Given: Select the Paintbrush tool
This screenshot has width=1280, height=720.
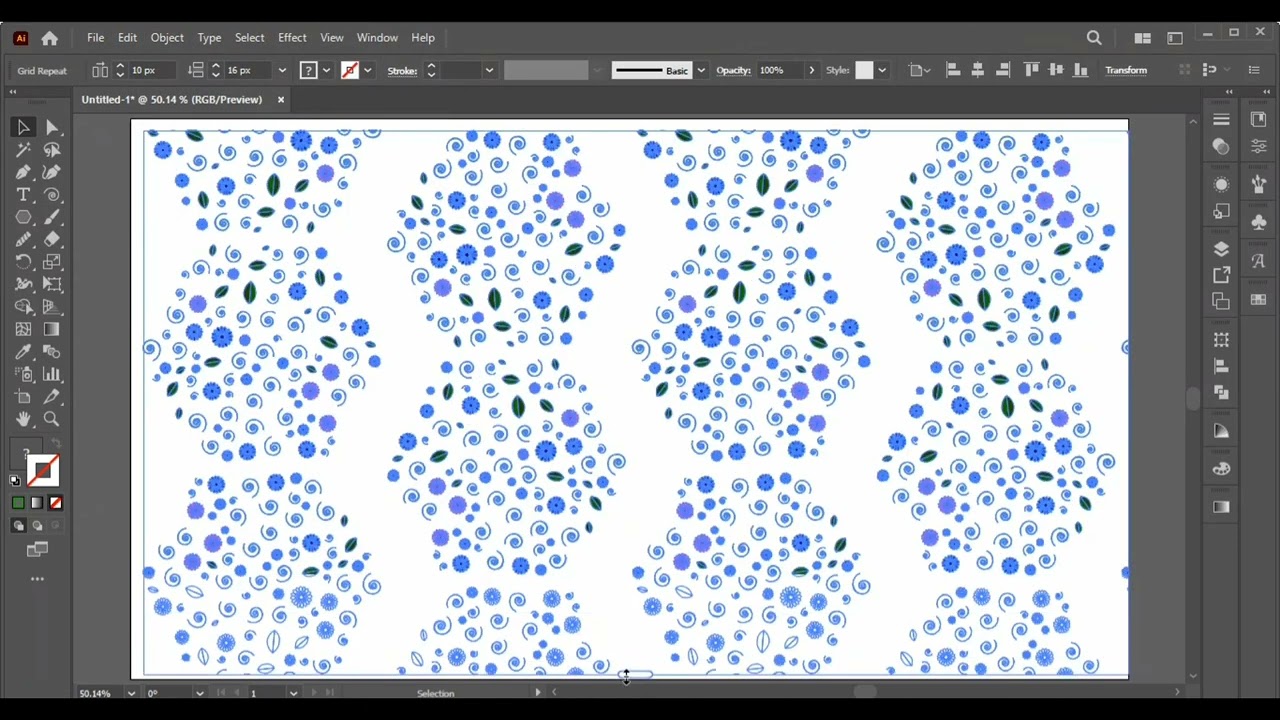Looking at the screenshot, I should click(x=52, y=217).
